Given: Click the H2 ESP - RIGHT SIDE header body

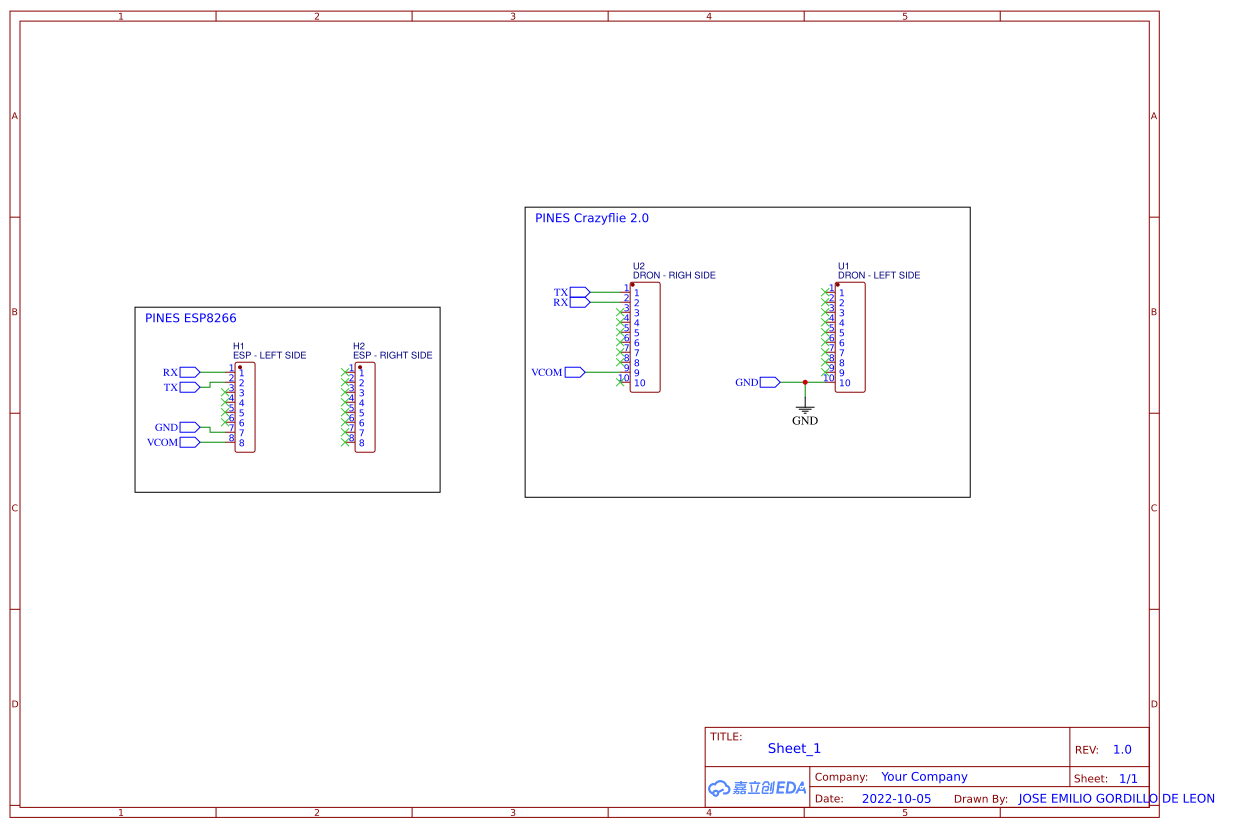Looking at the screenshot, I should [365, 407].
